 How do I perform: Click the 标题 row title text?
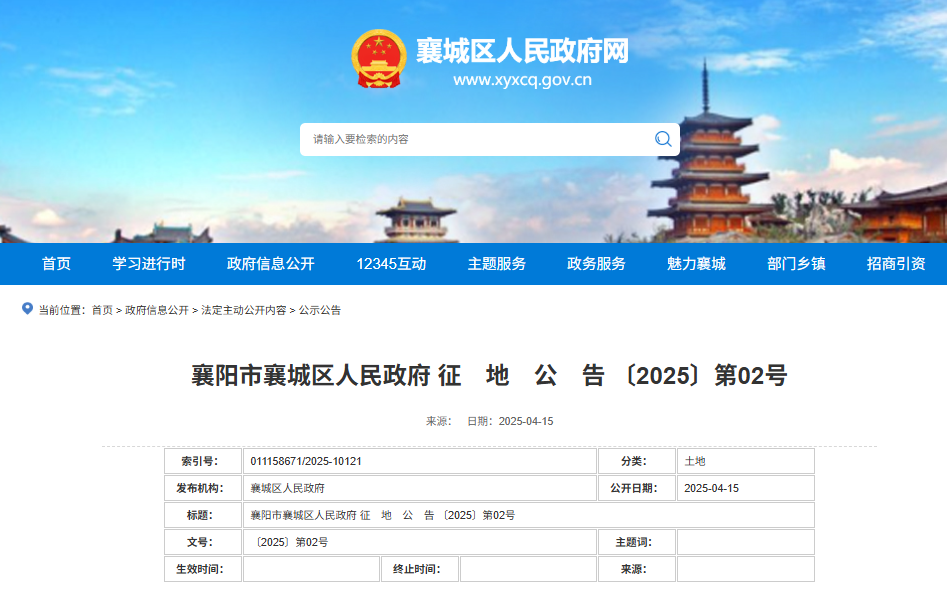(383, 515)
